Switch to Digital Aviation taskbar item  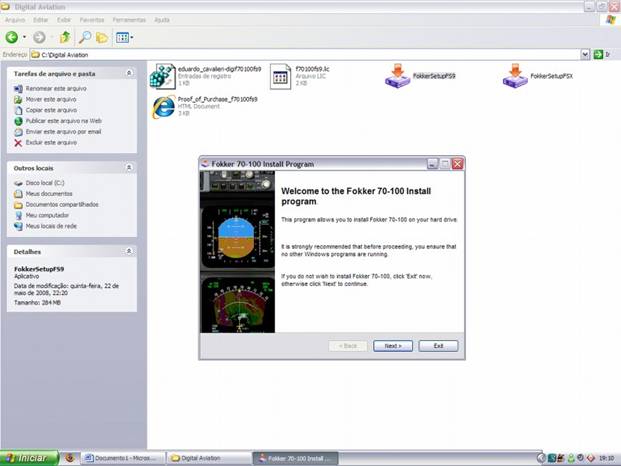point(208,458)
